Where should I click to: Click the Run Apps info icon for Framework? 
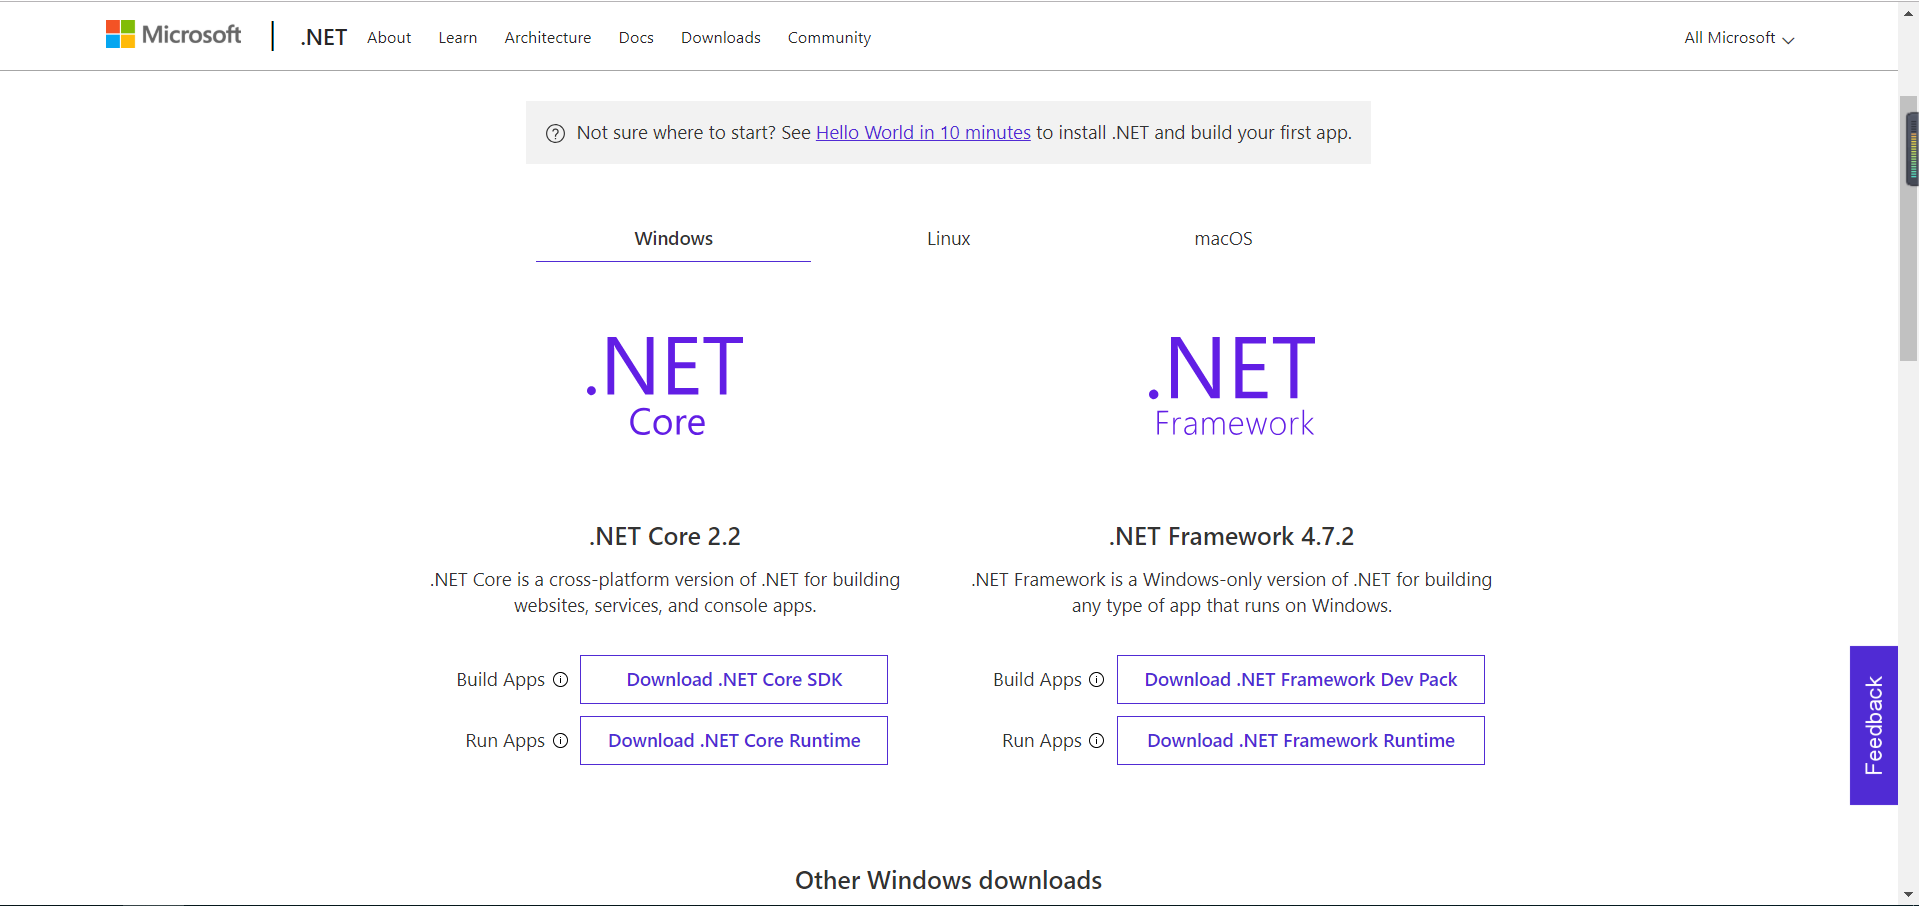click(1097, 741)
